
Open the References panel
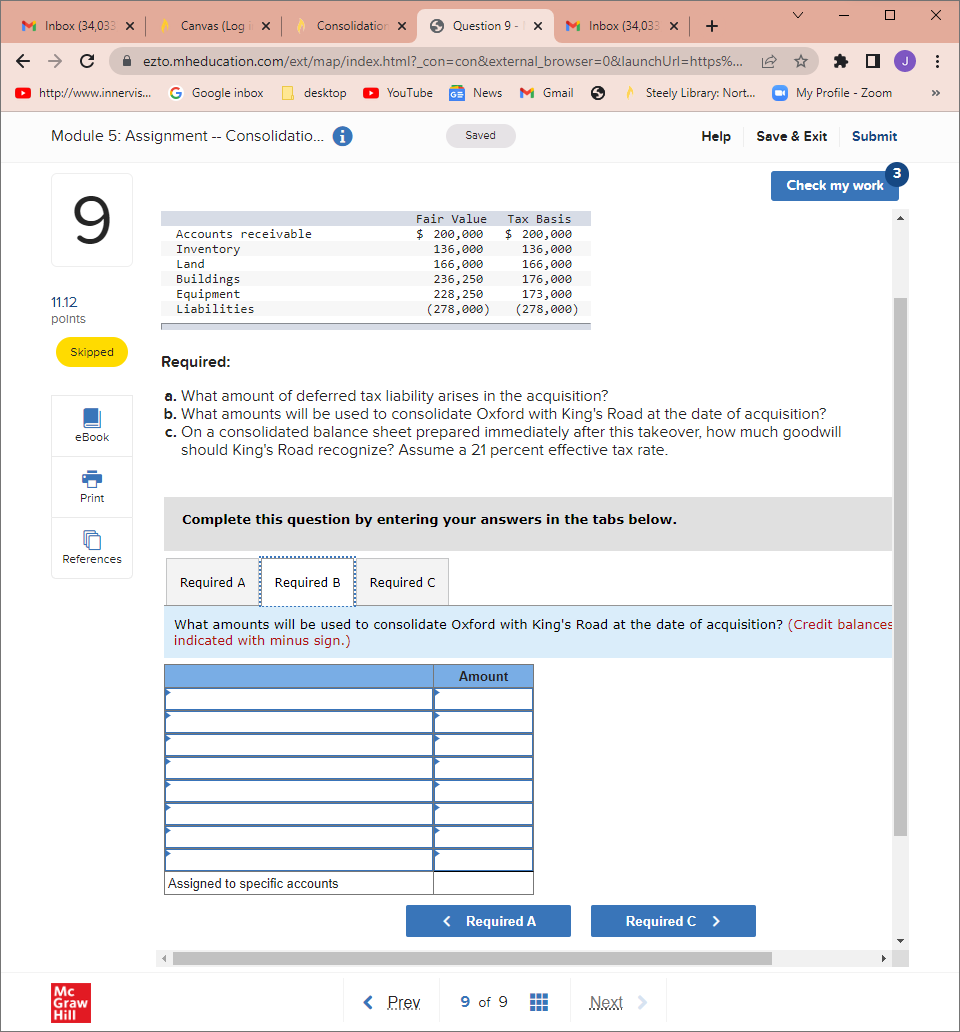(x=91, y=547)
